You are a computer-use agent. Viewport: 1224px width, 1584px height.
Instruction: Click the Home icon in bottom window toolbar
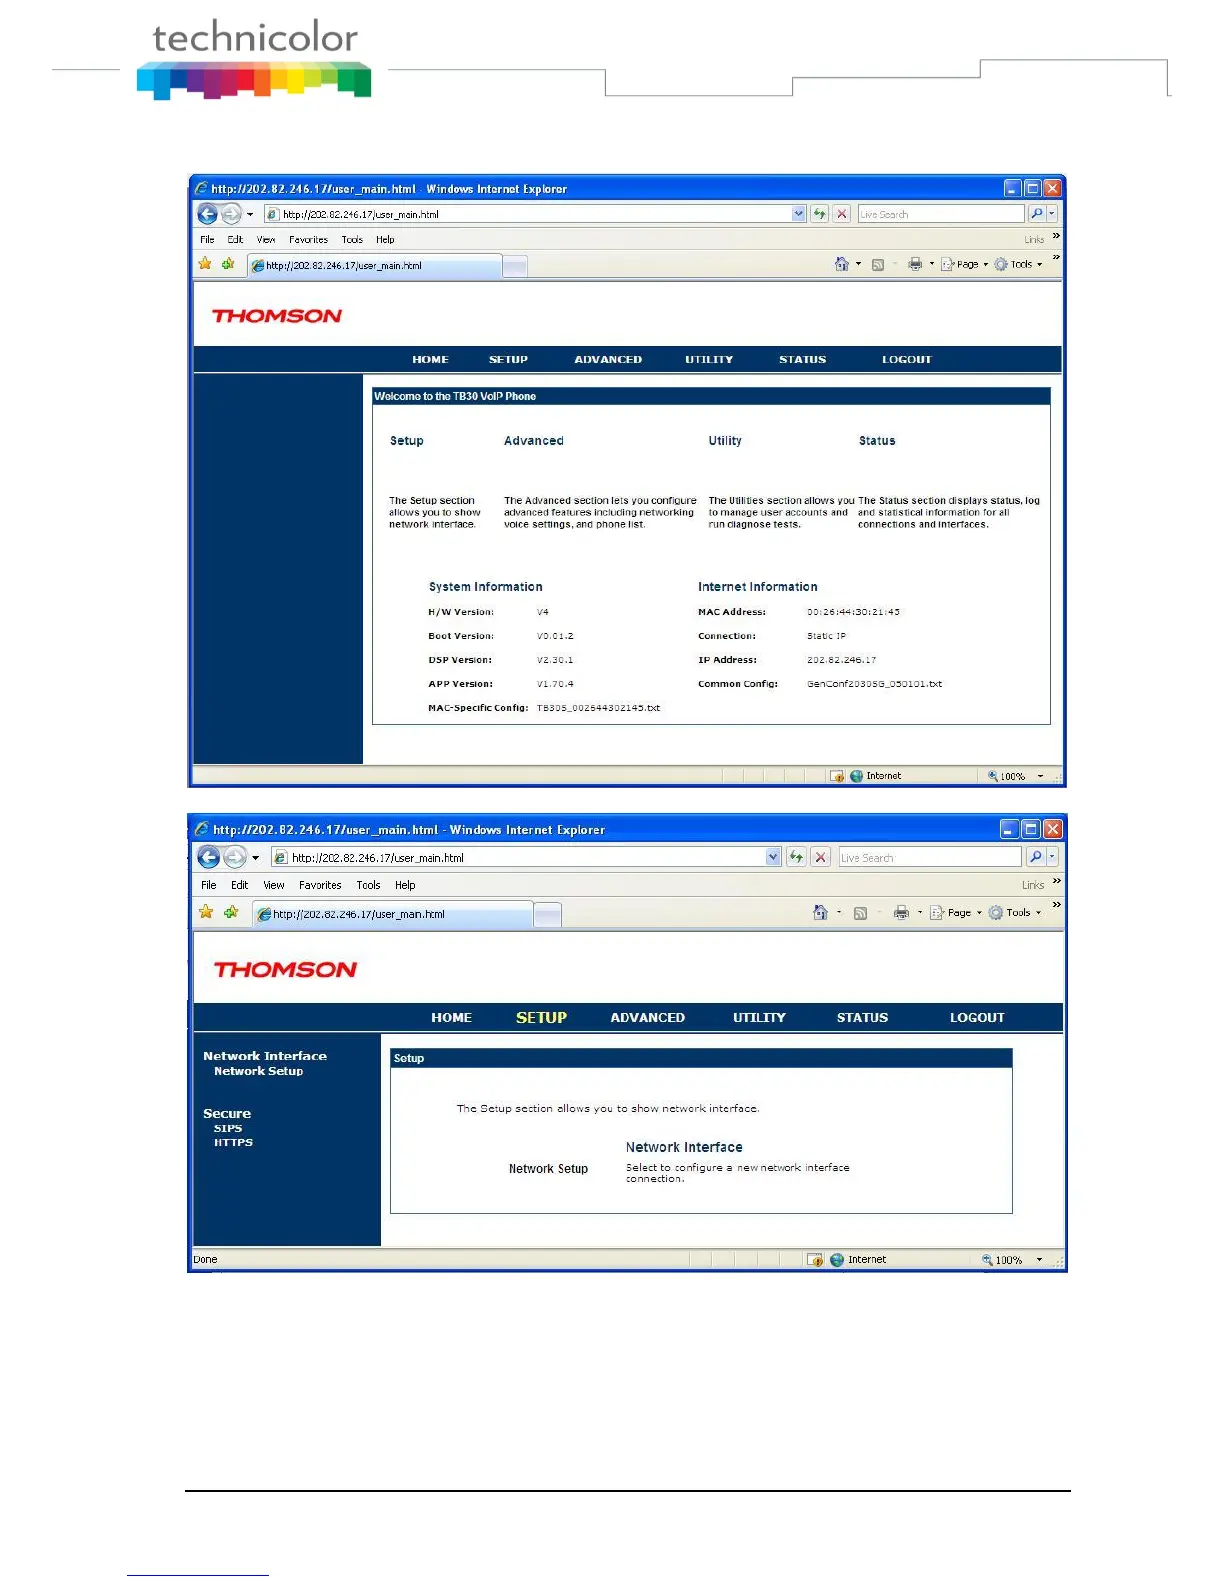coord(820,912)
